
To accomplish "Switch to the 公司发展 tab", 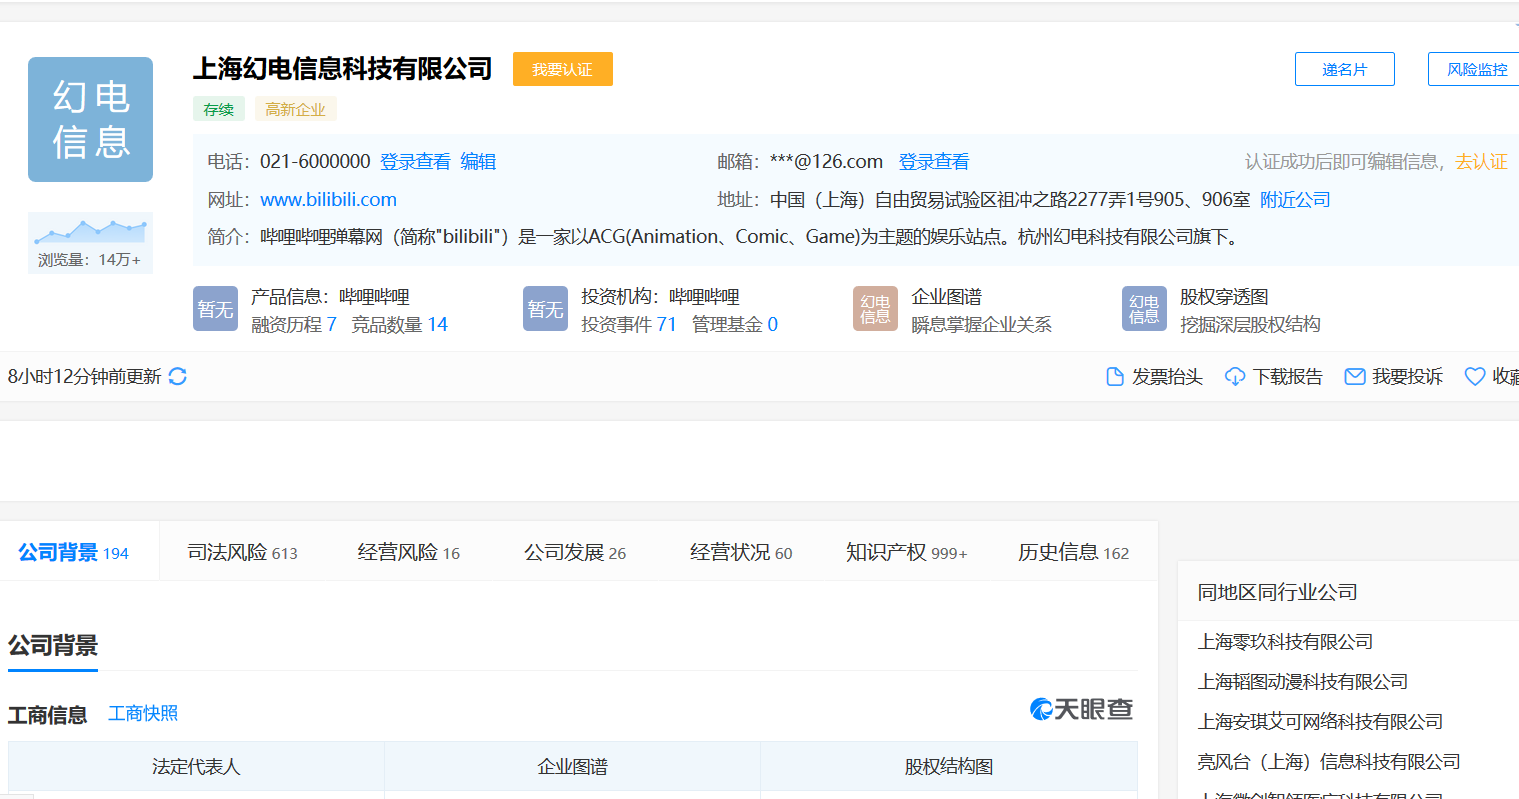I will tap(575, 552).
